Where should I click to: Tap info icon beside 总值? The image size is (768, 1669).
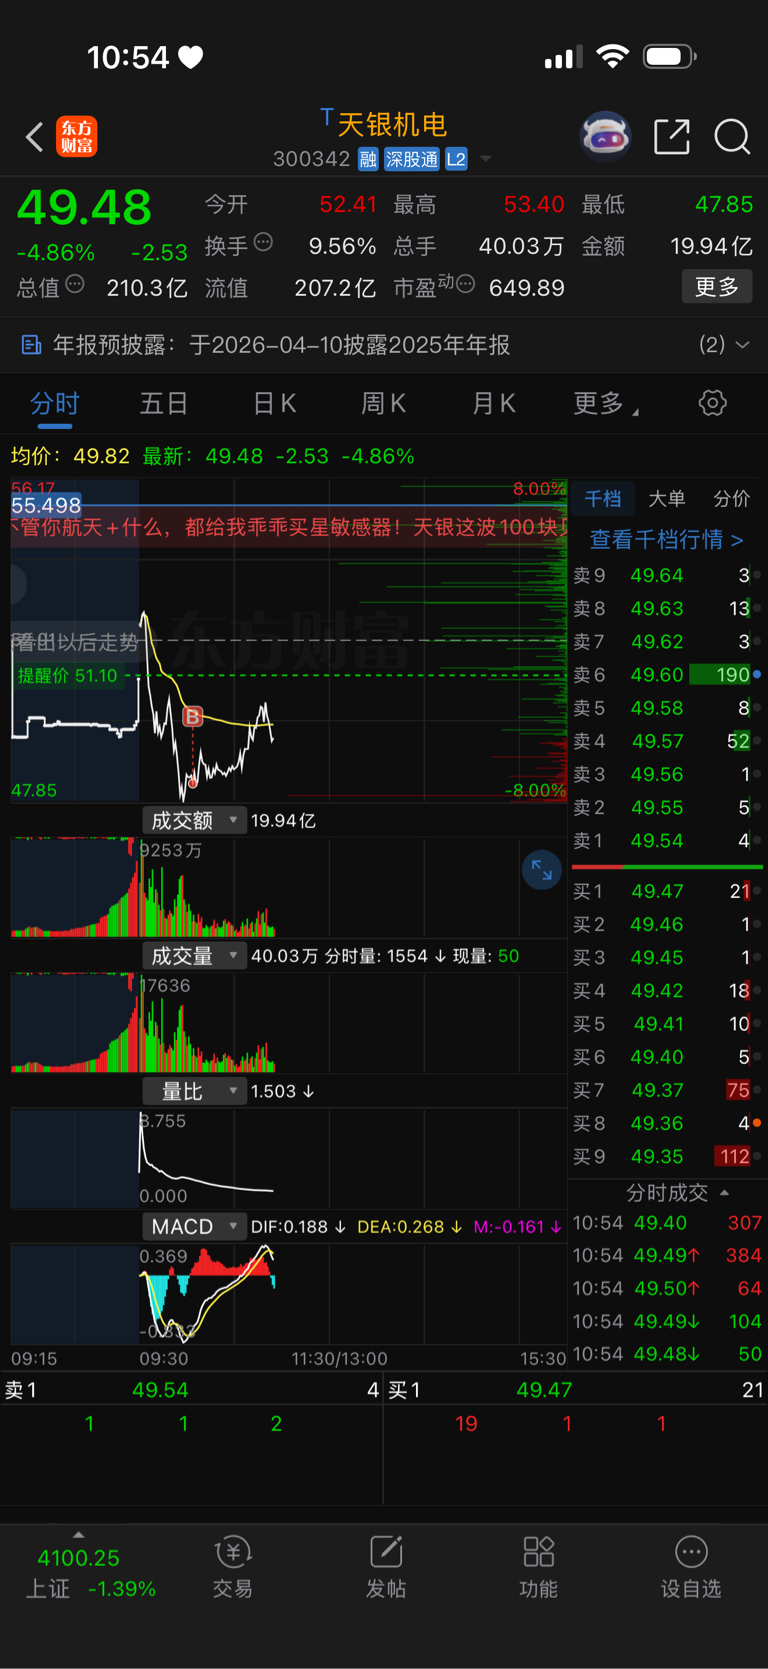75,285
